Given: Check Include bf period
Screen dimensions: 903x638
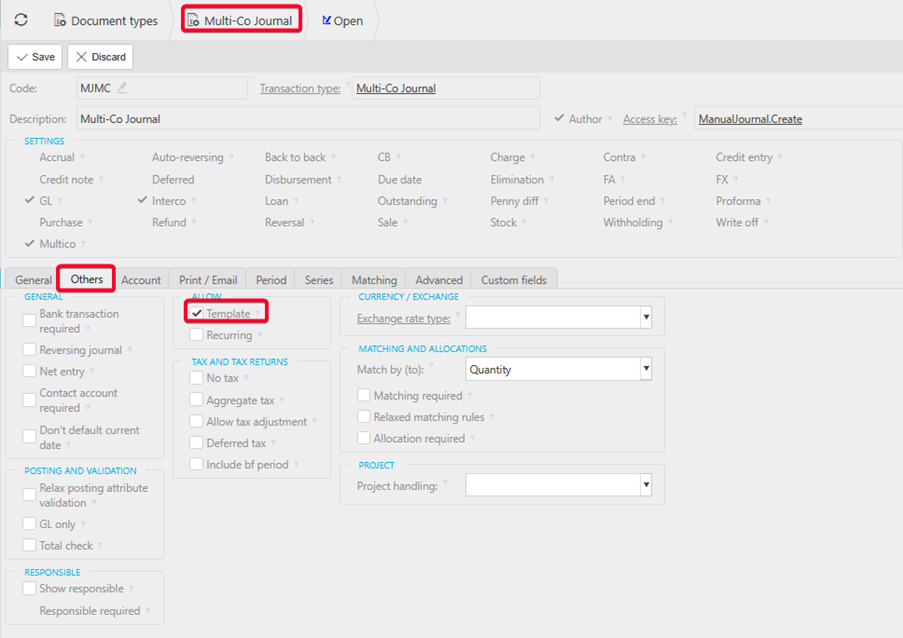Looking at the screenshot, I should [x=196, y=464].
